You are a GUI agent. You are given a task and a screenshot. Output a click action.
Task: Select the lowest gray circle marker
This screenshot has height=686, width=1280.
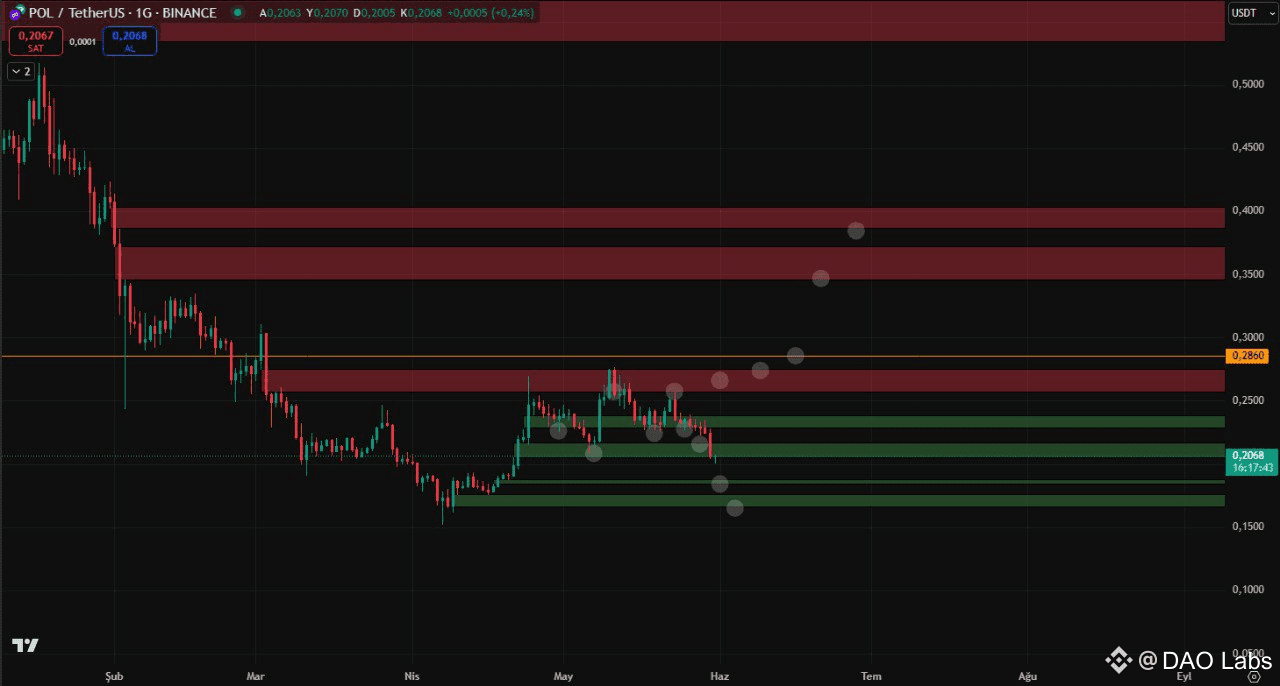pyautogui.click(x=735, y=508)
